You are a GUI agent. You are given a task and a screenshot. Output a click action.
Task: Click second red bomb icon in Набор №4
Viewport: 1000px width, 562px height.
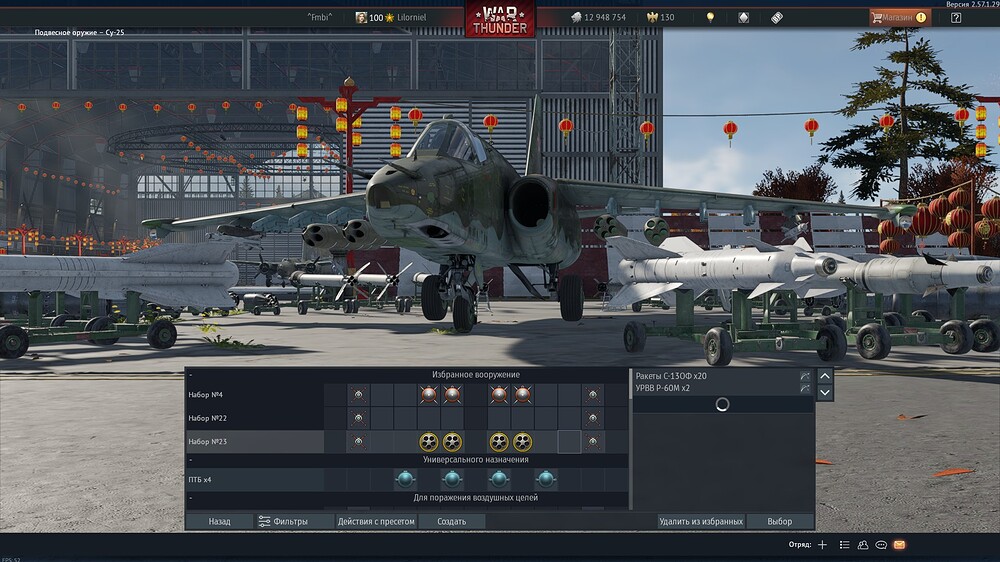coord(452,395)
